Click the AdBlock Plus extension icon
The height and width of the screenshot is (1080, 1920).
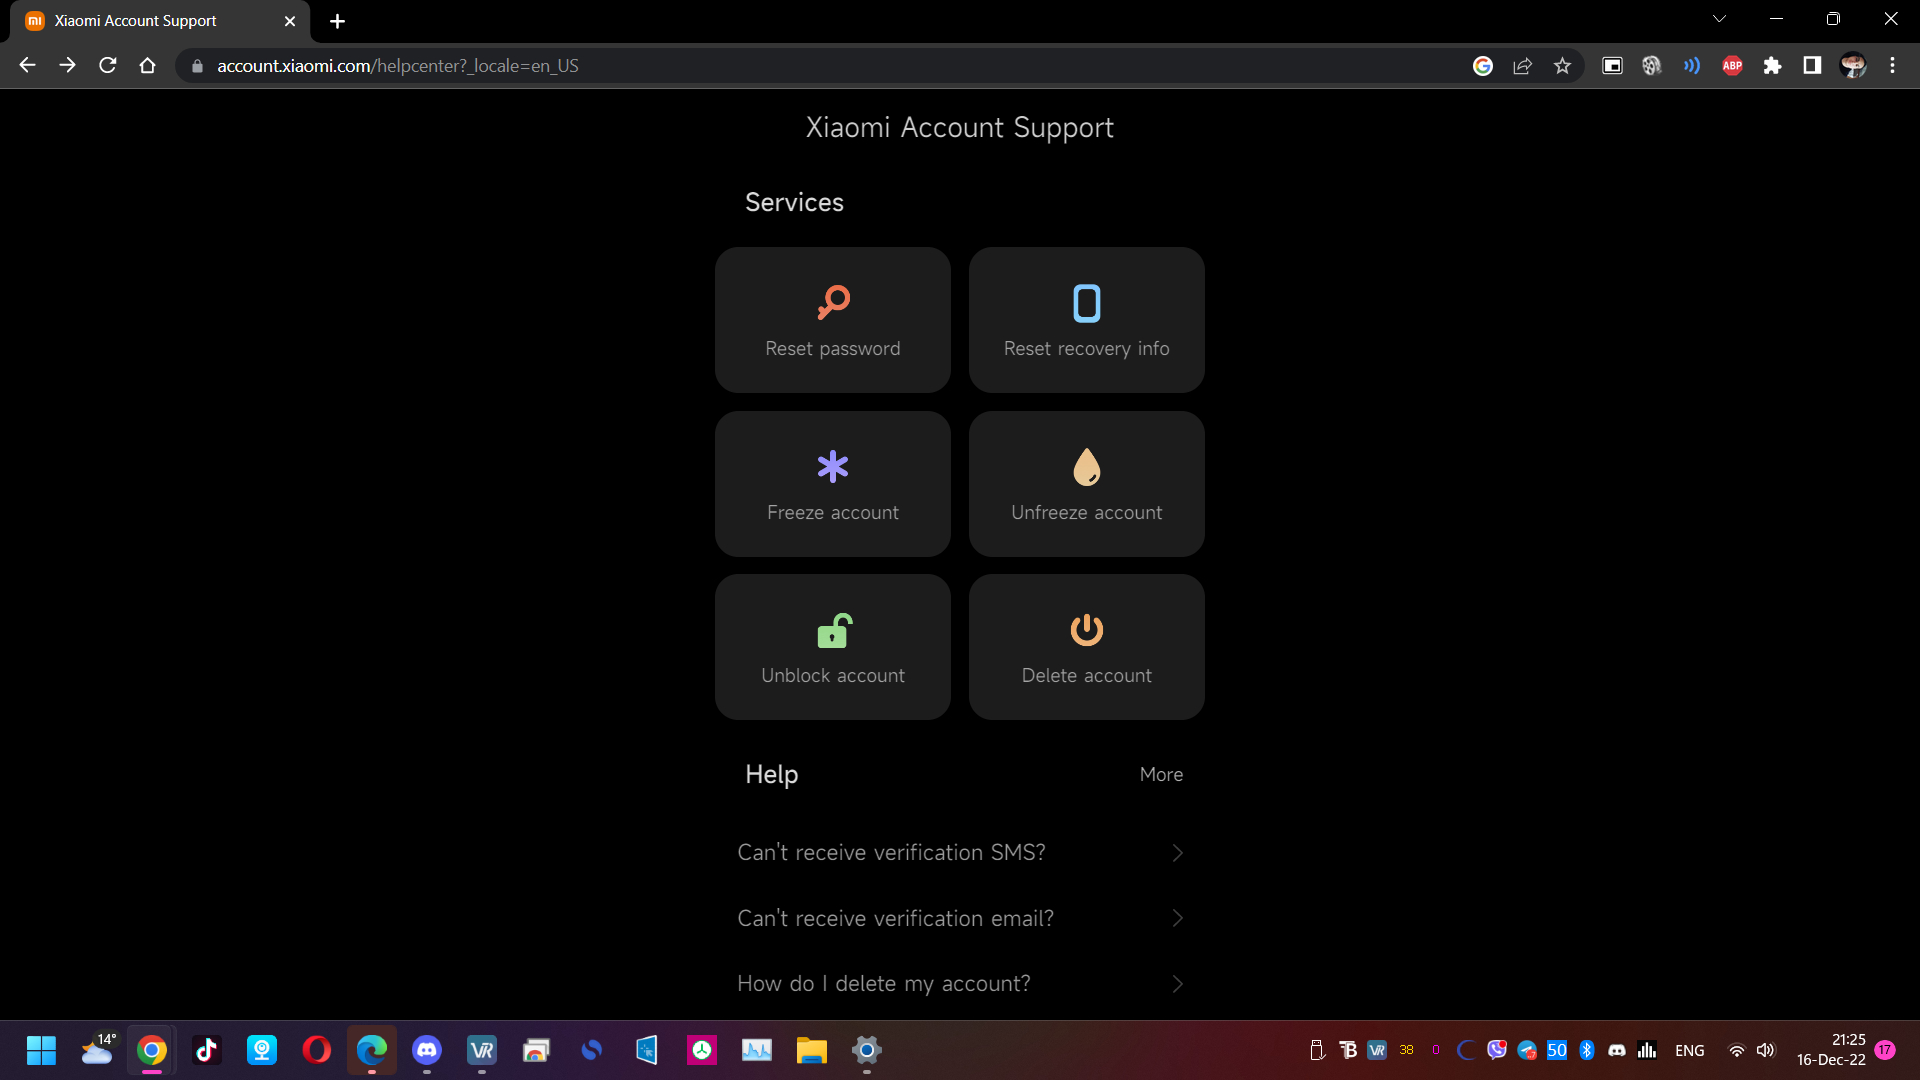[1732, 66]
